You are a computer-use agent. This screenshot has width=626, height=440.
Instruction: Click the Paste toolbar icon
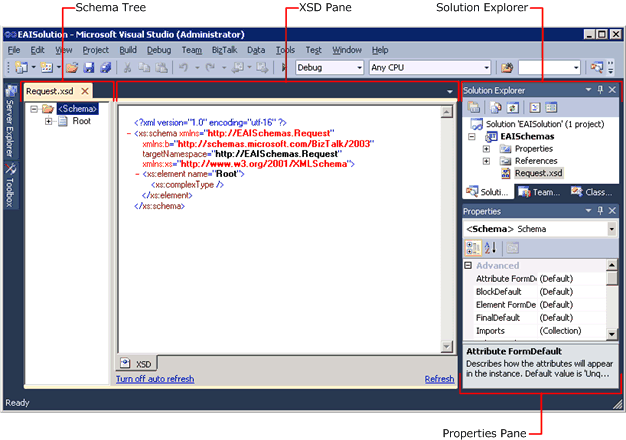[x=161, y=67]
